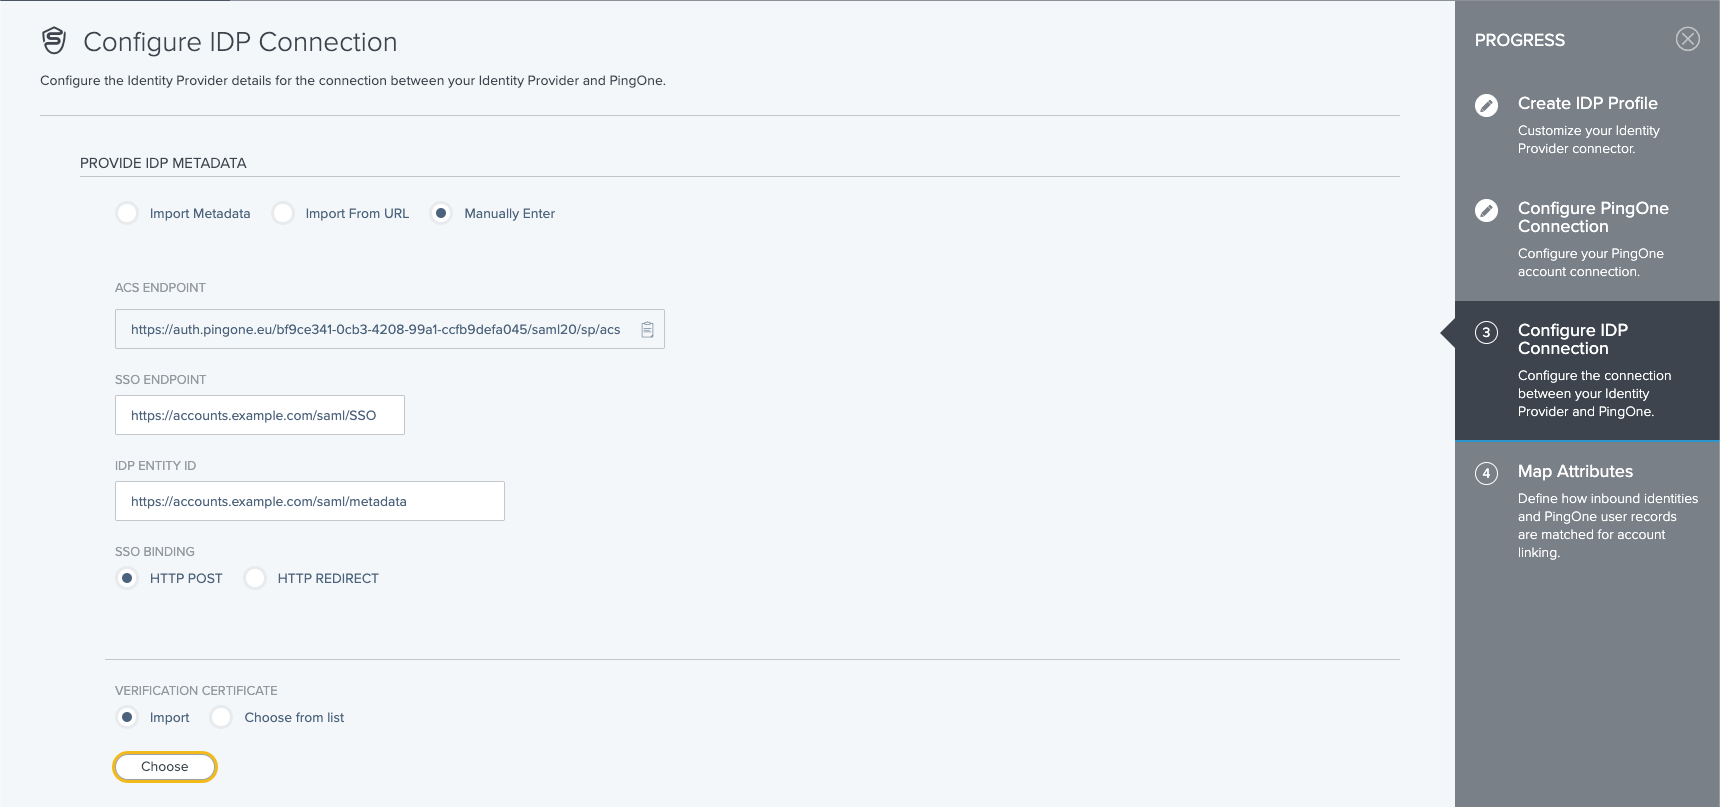Click the pencil icon for Configure PingOne Connection
1720x807 pixels.
tap(1486, 210)
